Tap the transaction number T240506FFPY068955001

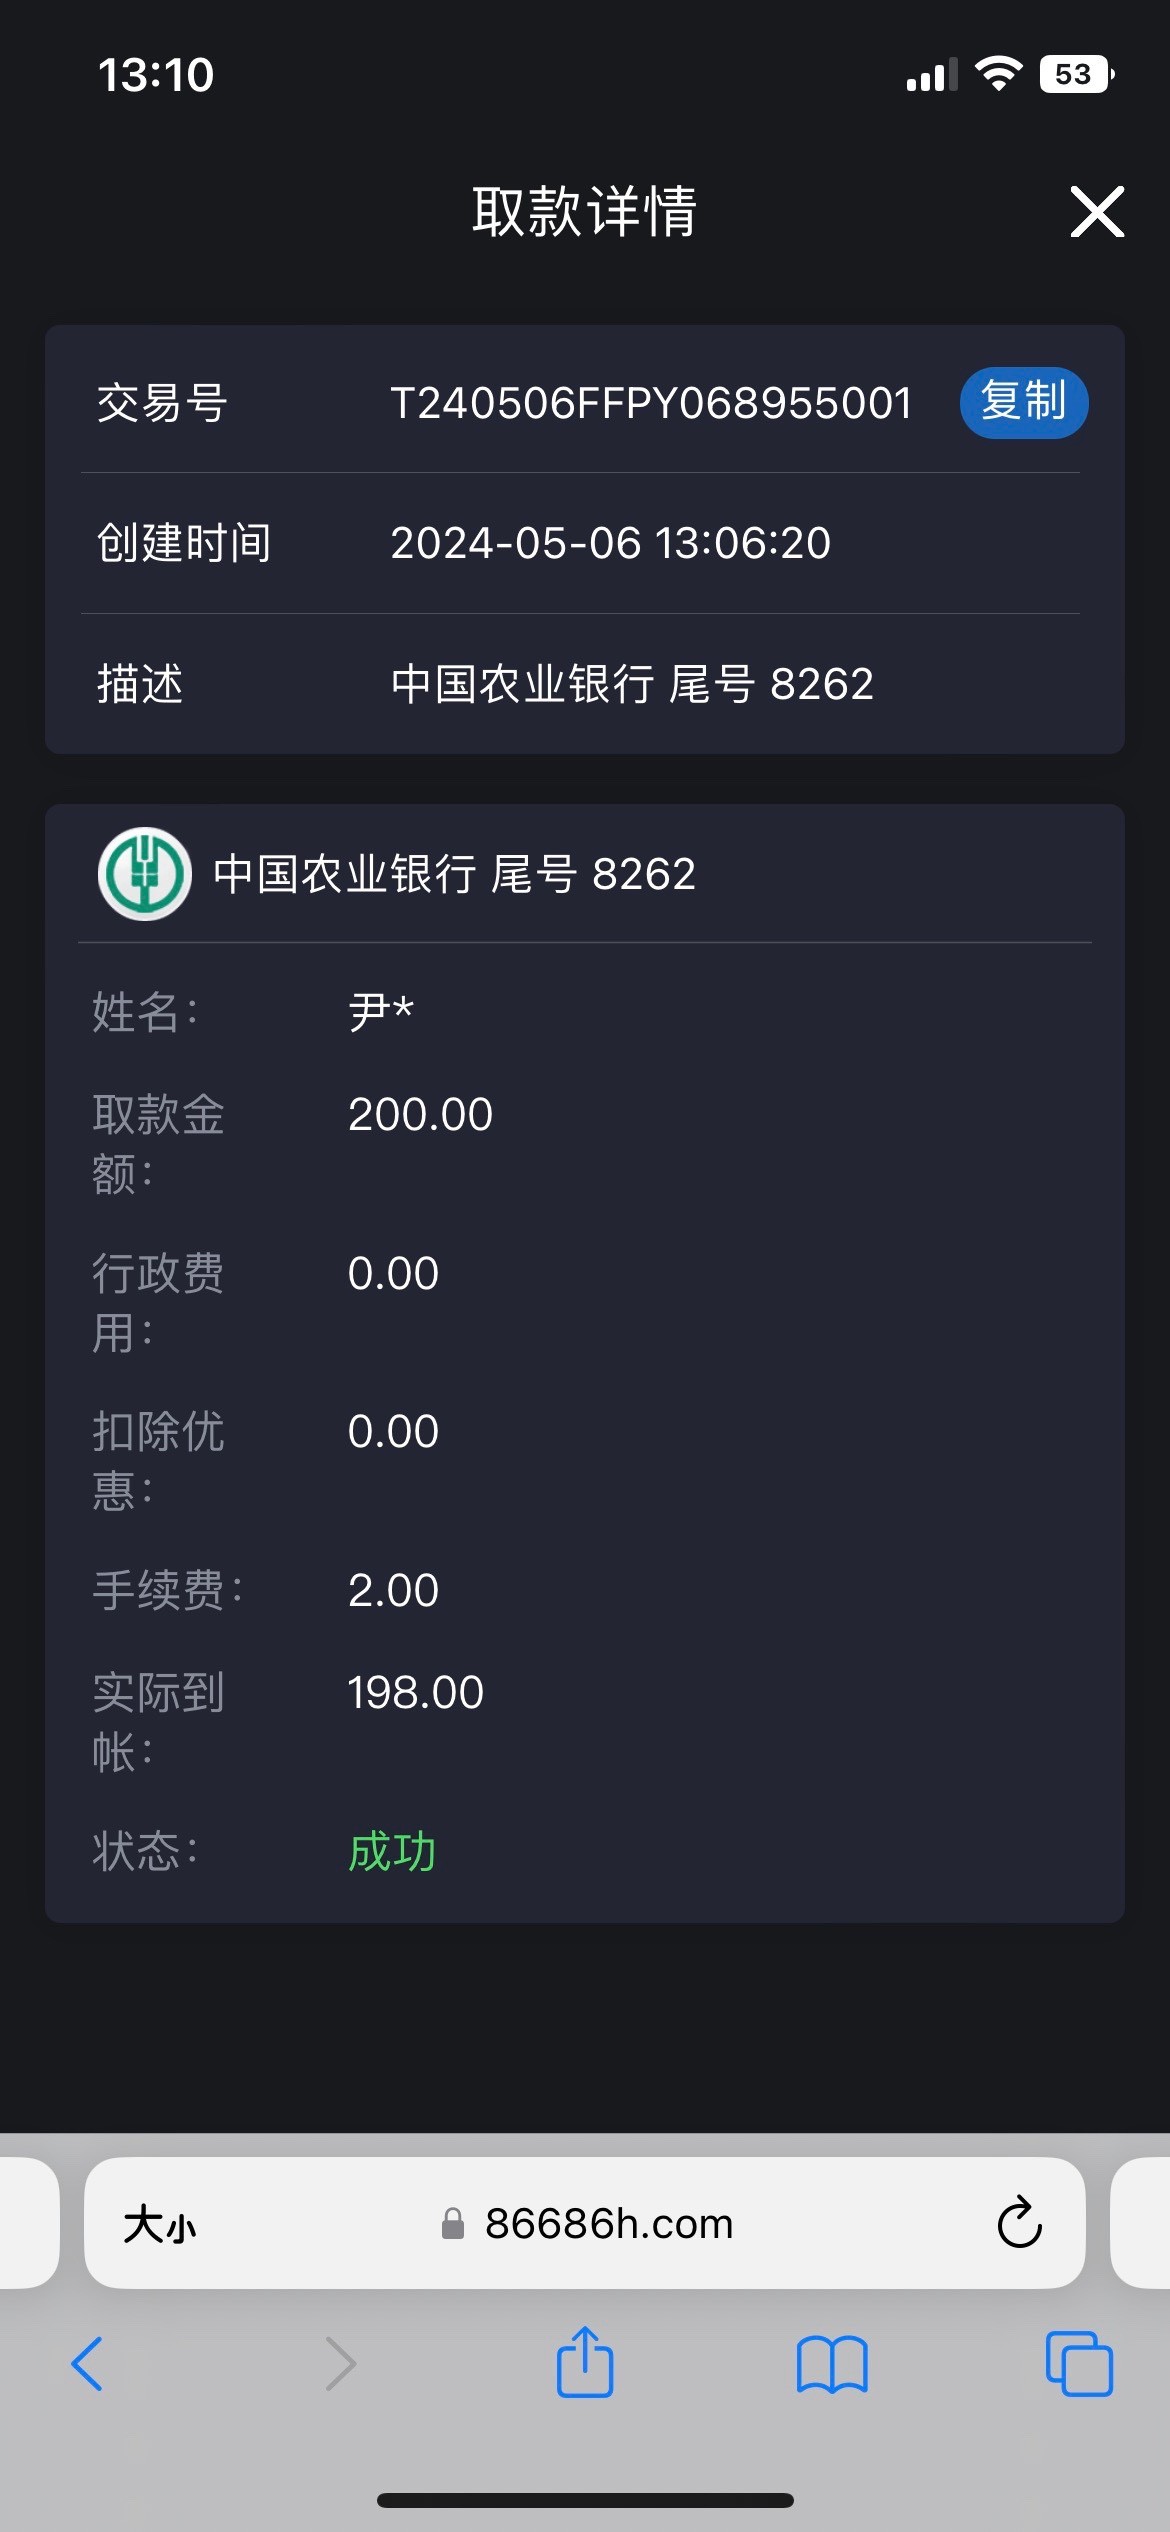coord(651,403)
